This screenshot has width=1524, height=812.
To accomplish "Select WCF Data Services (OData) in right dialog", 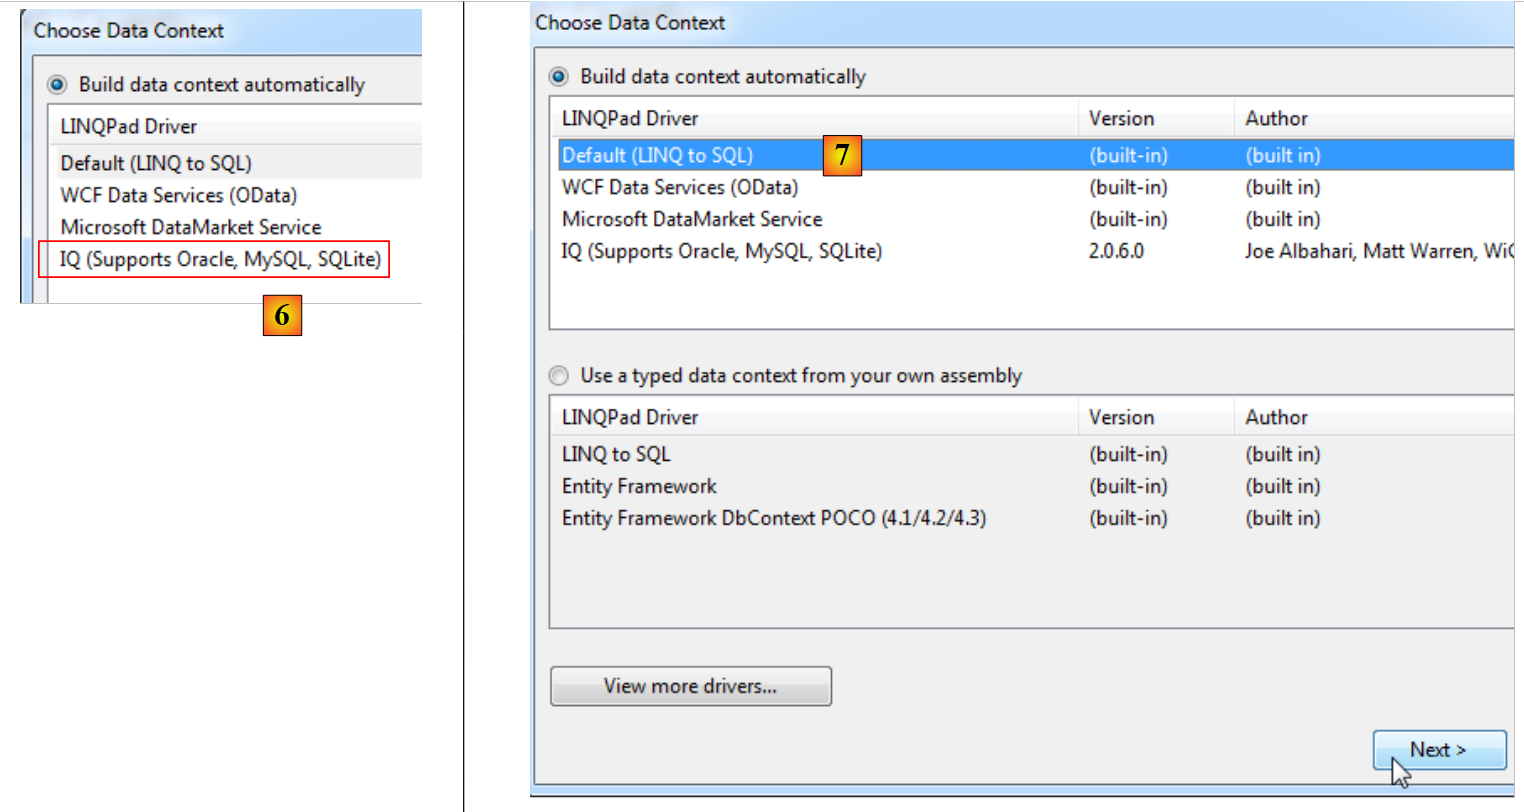I will click(680, 188).
